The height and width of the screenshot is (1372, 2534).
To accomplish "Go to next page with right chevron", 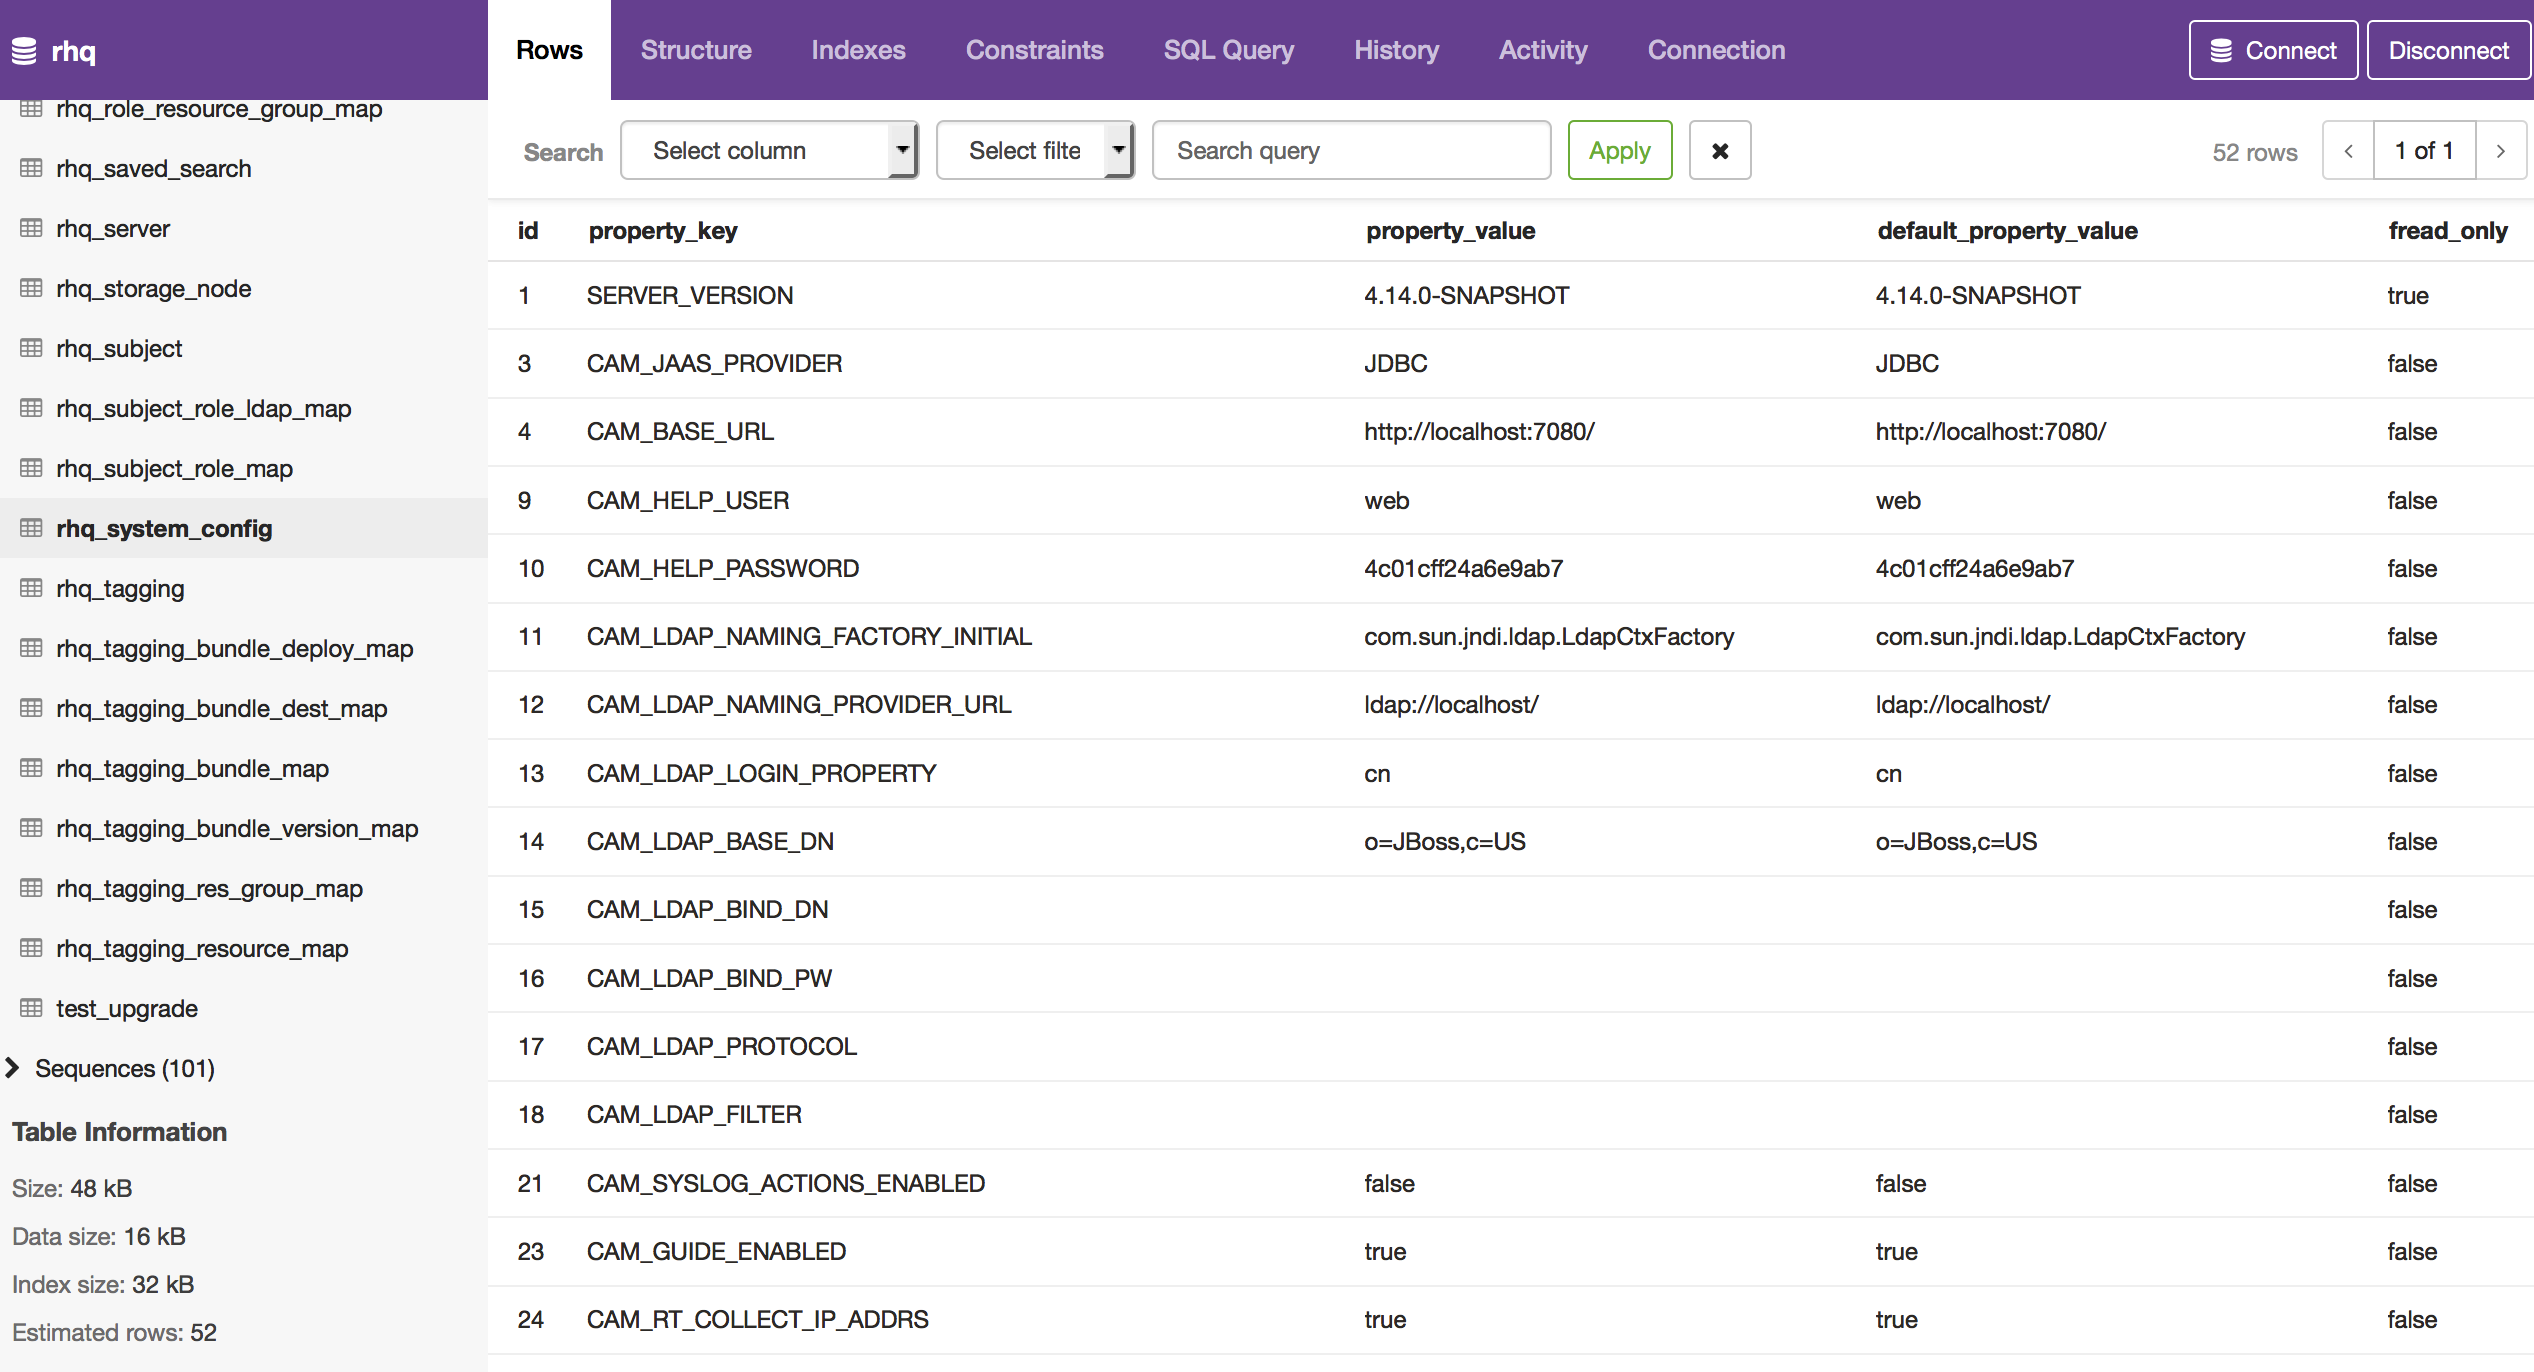I will tap(2500, 151).
